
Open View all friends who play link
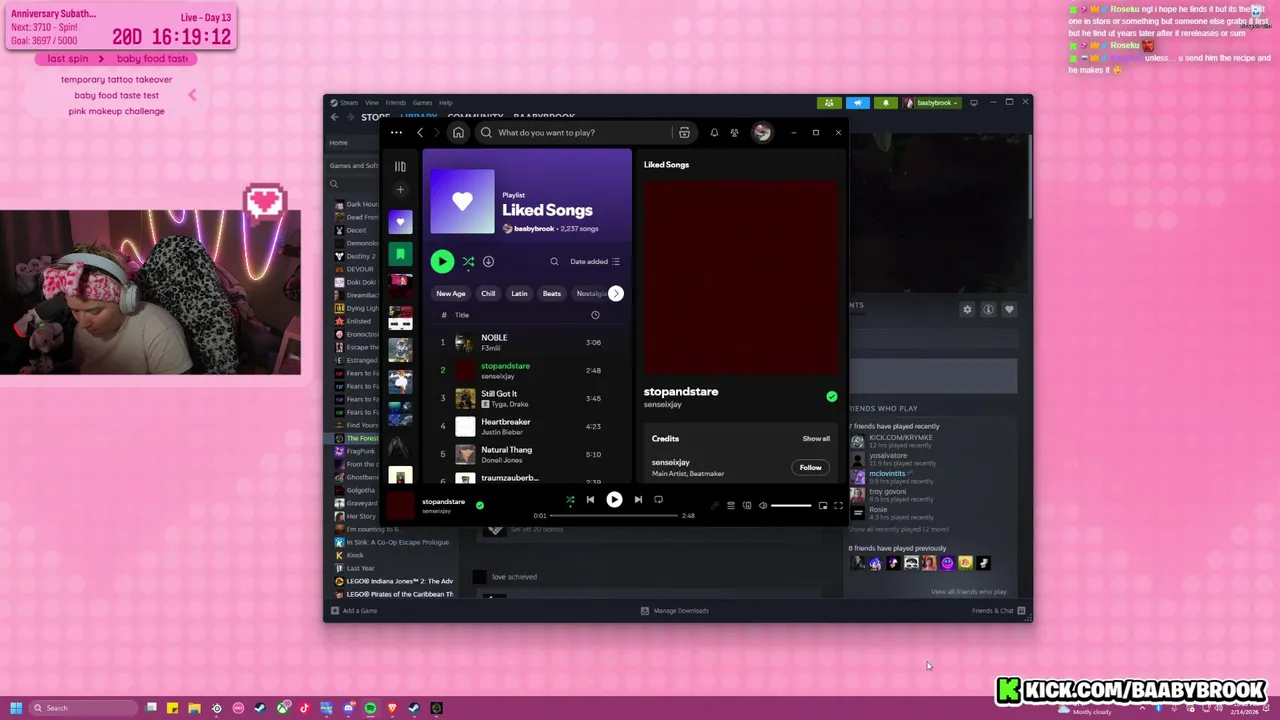click(x=968, y=592)
